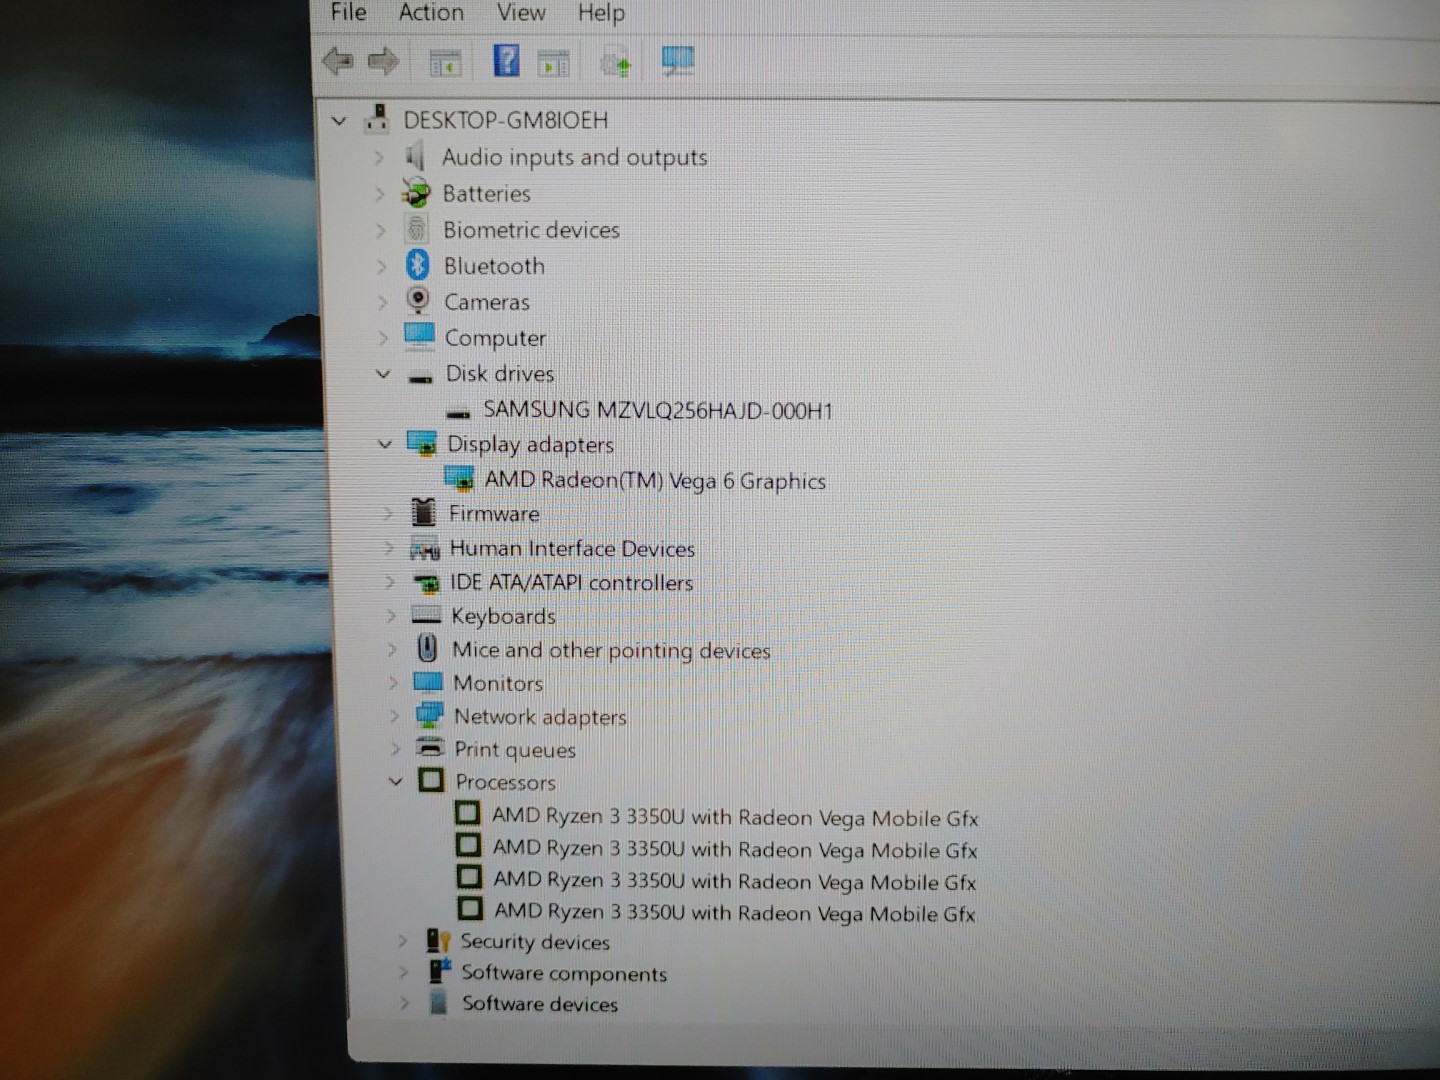Open Help via the question mark icon
The image size is (1440, 1080).
pyautogui.click(x=506, y=60)
